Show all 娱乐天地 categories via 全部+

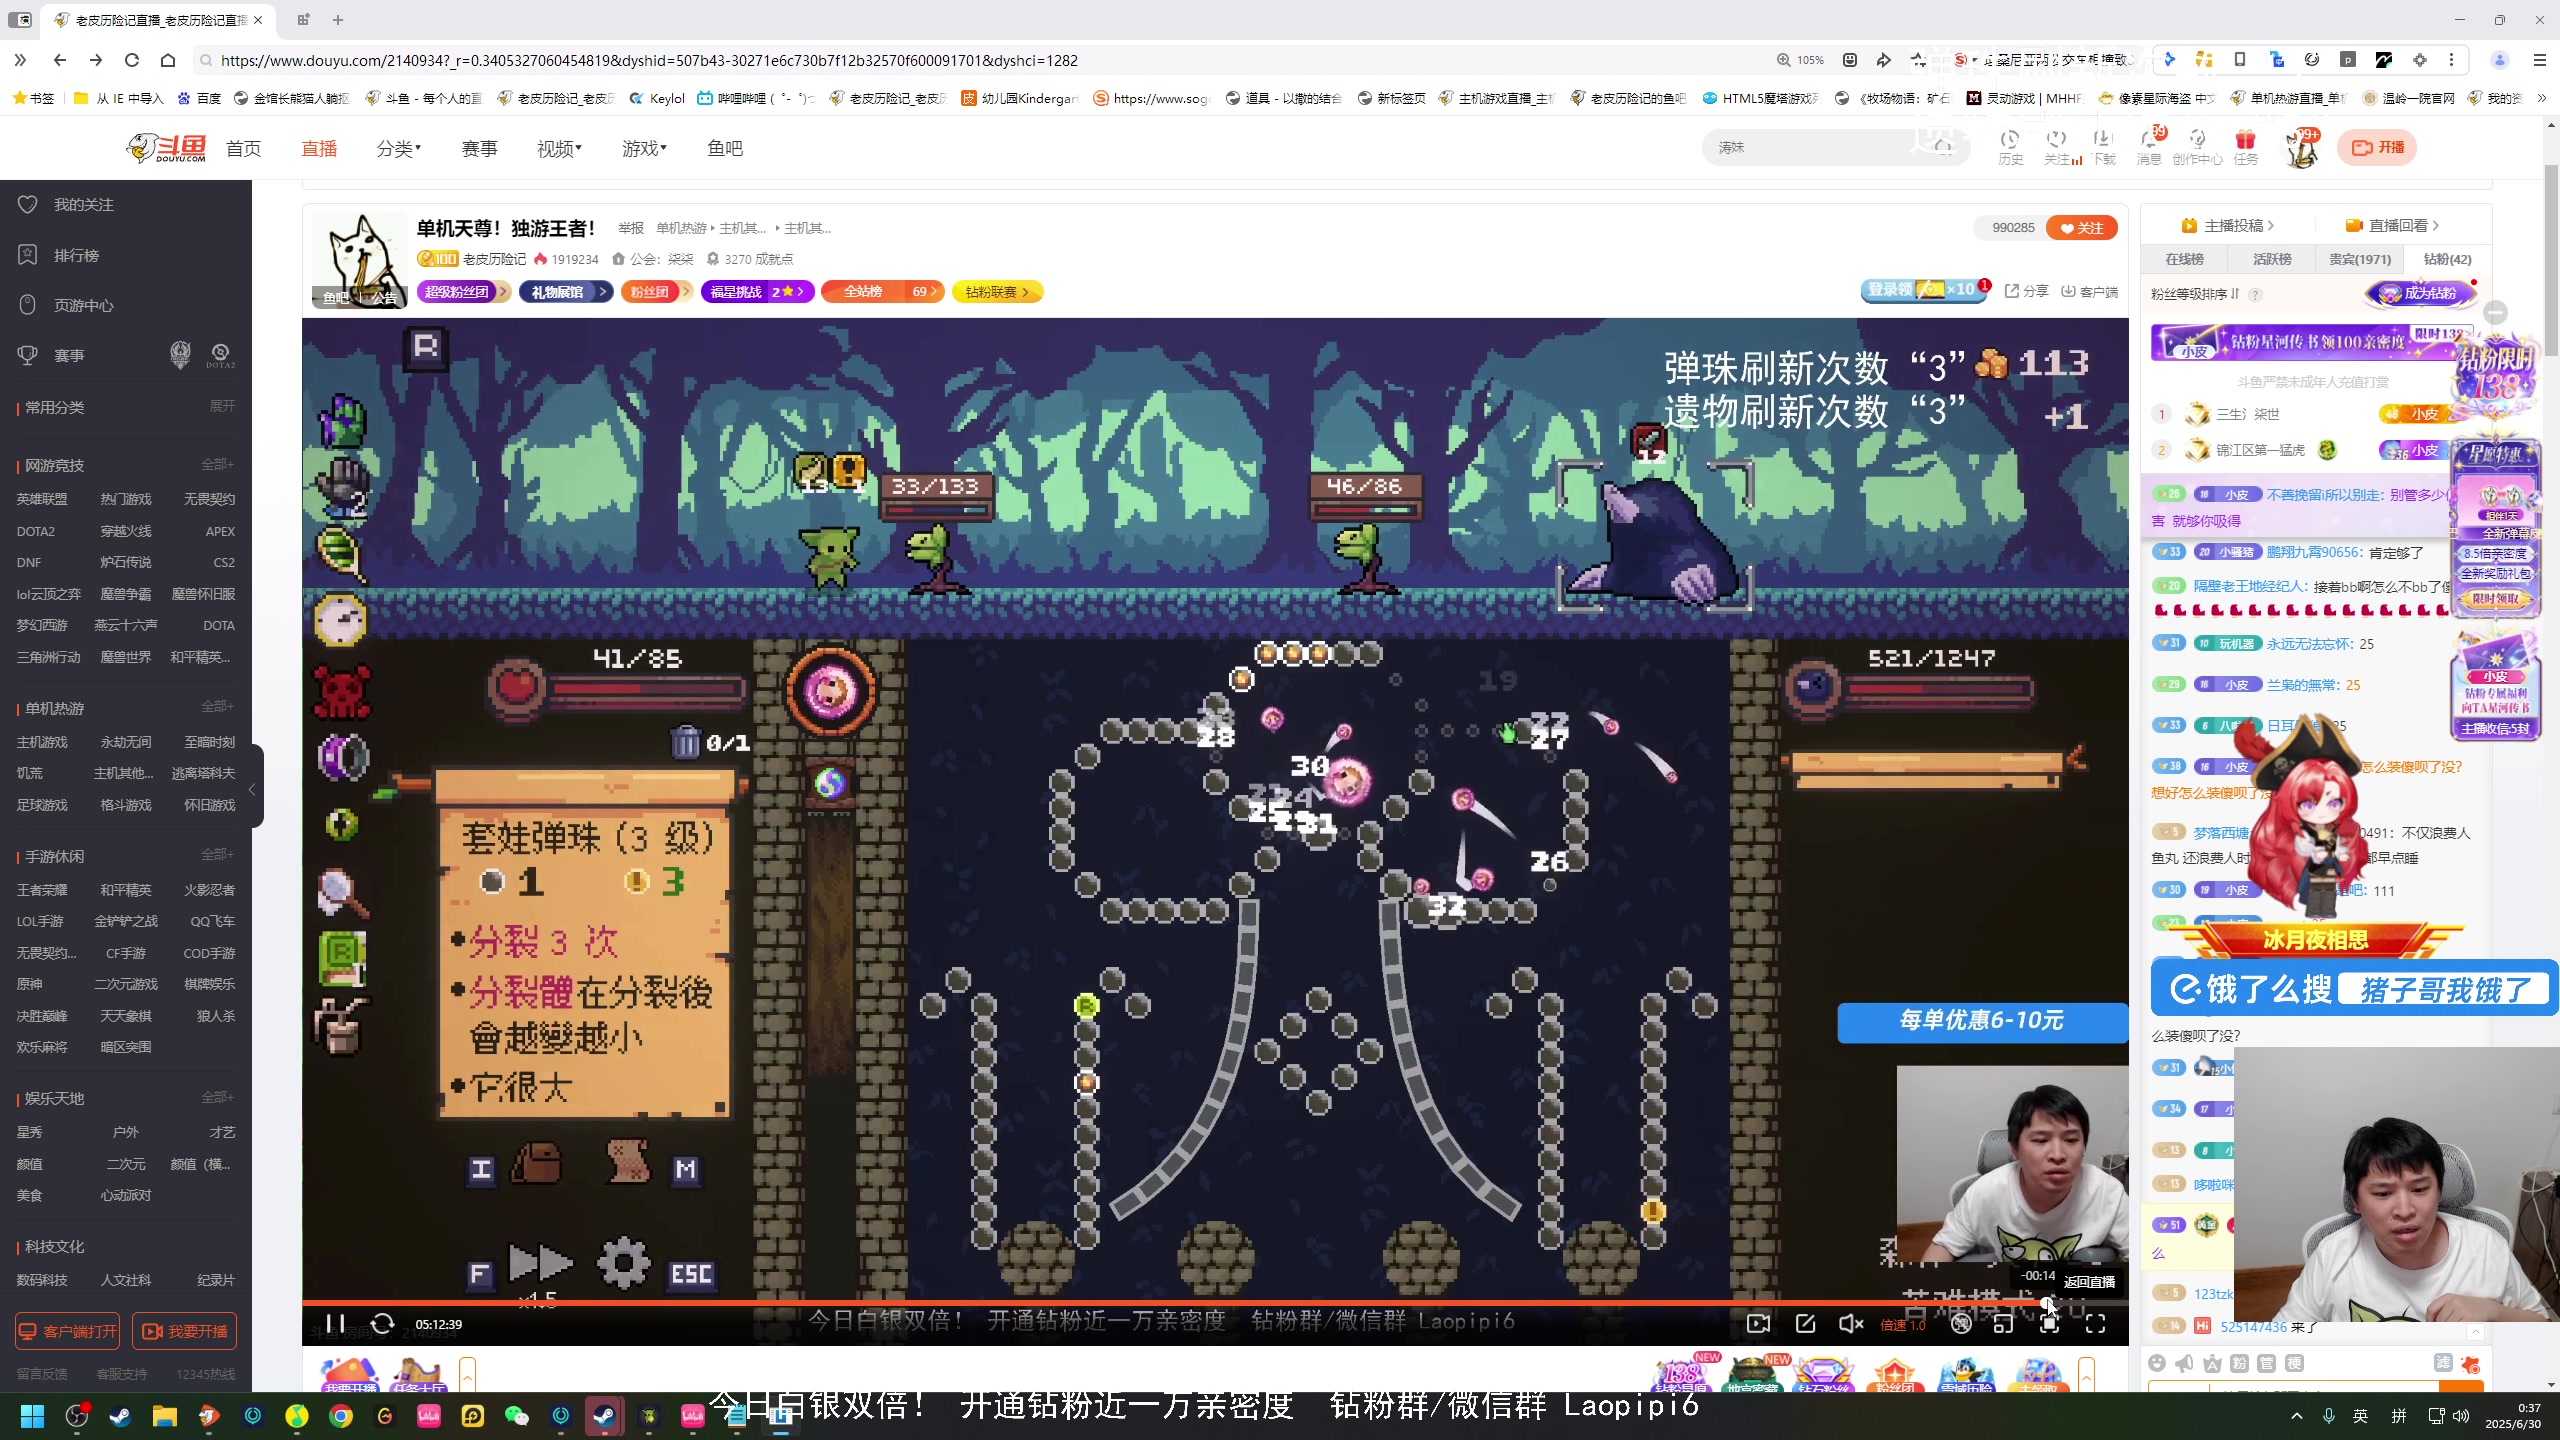tap(217, 1097)
